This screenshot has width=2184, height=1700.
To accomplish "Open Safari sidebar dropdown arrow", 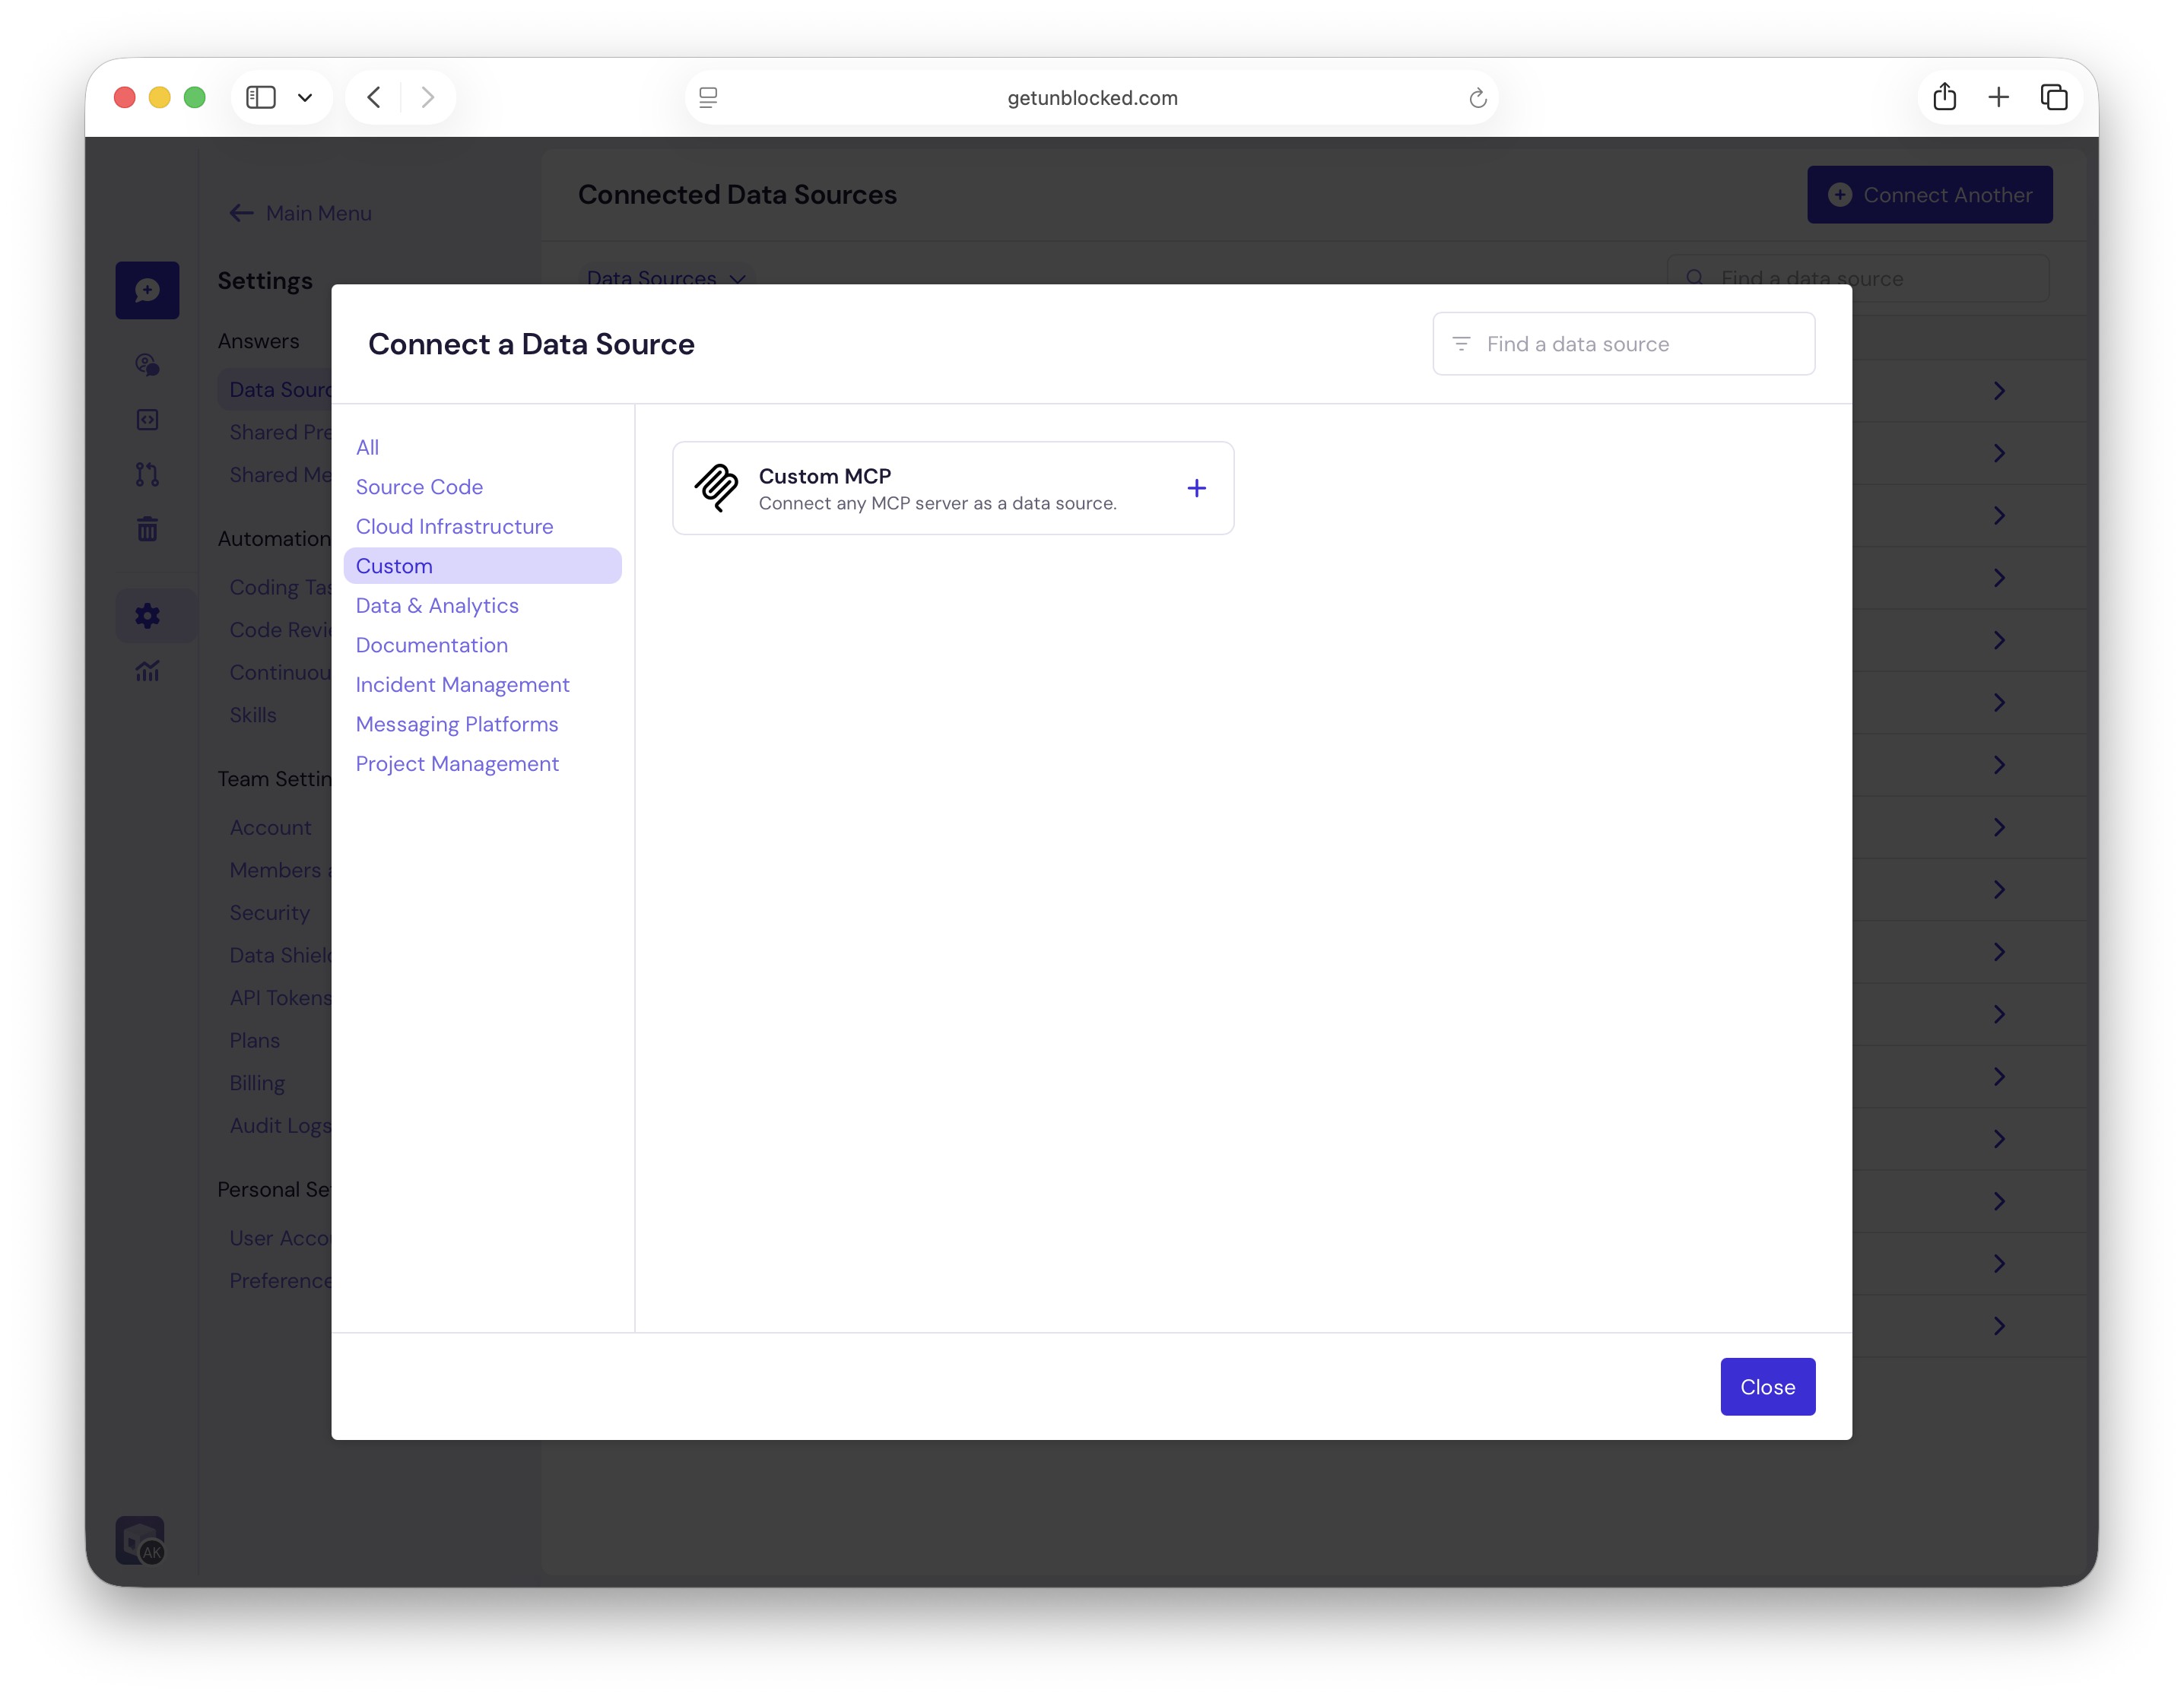I will pyautogui.click(x=305, y=98).
